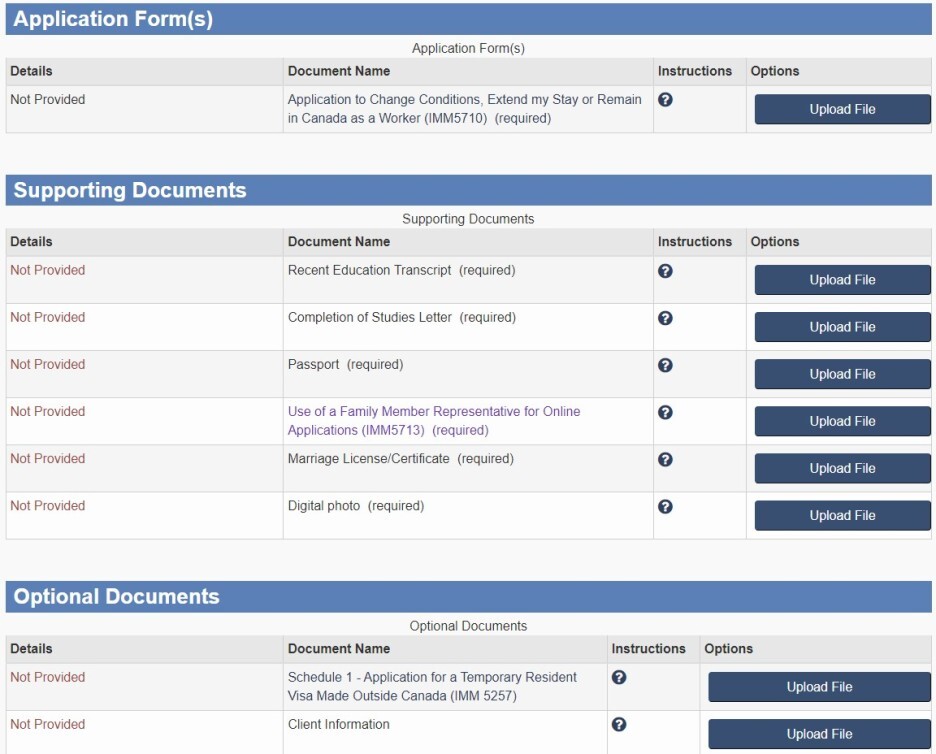This screenshot has height=754, width=936.
Task: Click the Application Form(s) section header
Action: [469, 19]
